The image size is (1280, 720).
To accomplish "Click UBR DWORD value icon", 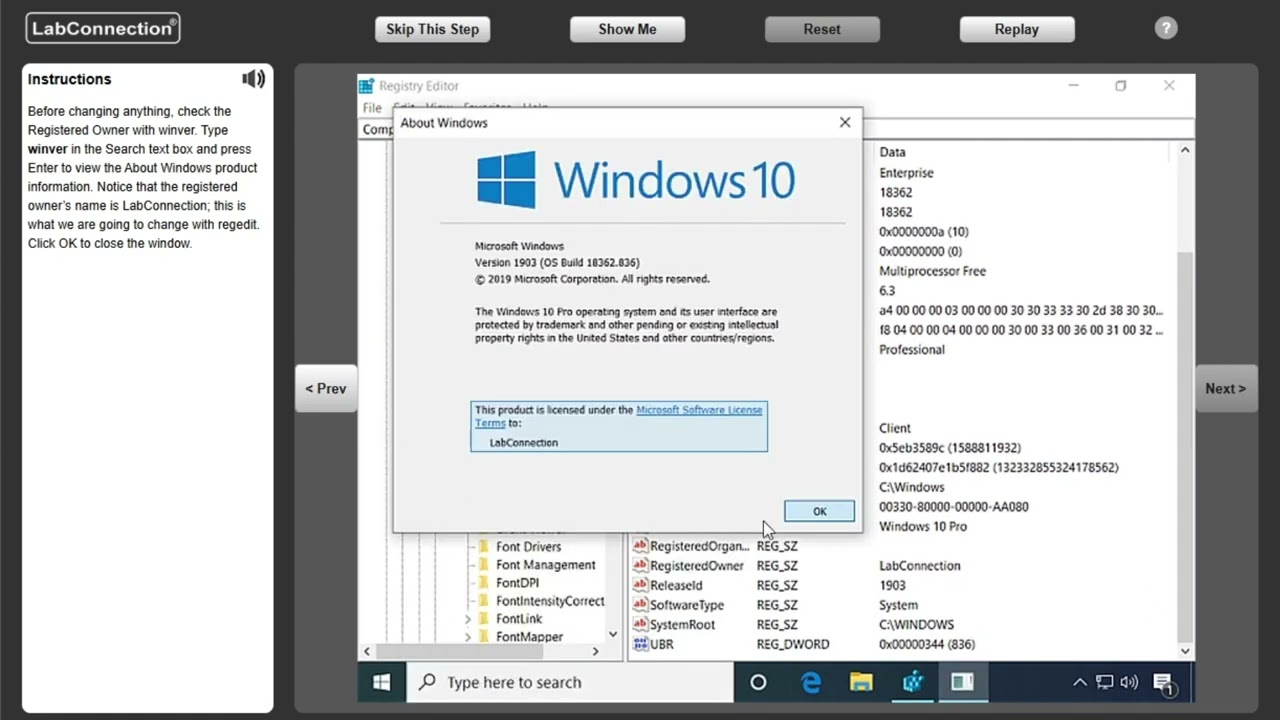I will (640, 644).
